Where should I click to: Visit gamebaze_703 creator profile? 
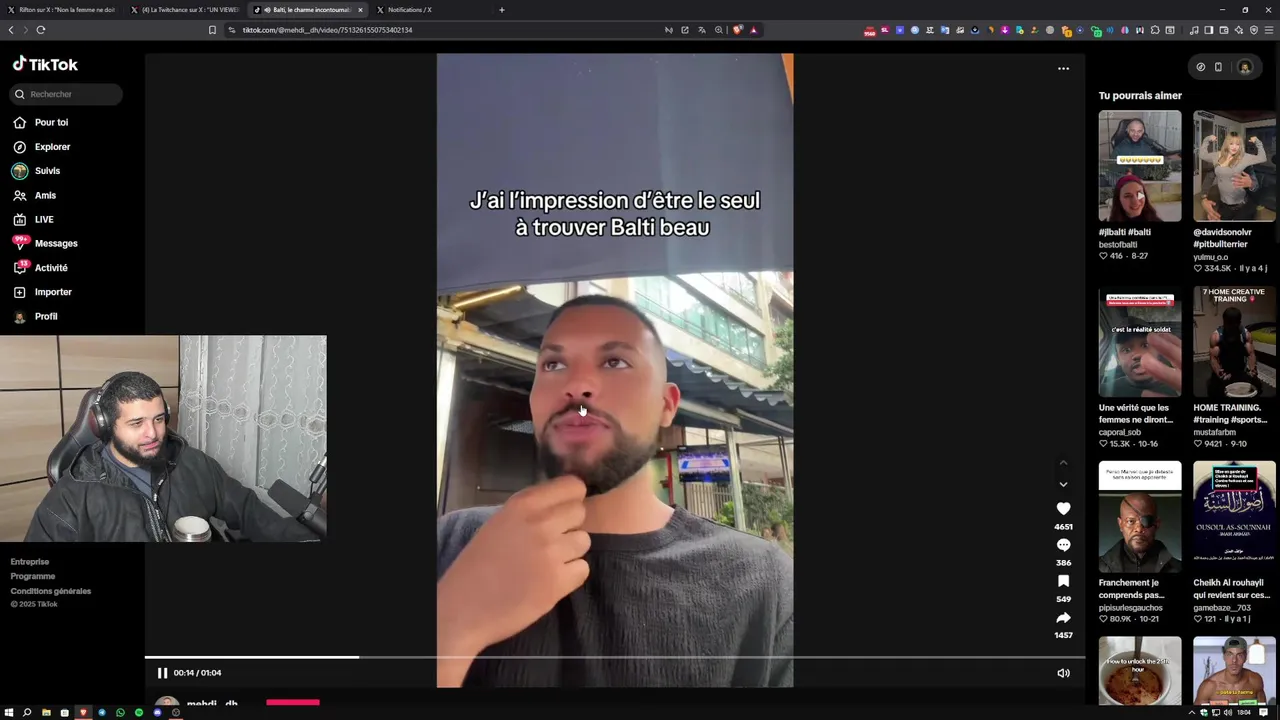(1221, 608)
